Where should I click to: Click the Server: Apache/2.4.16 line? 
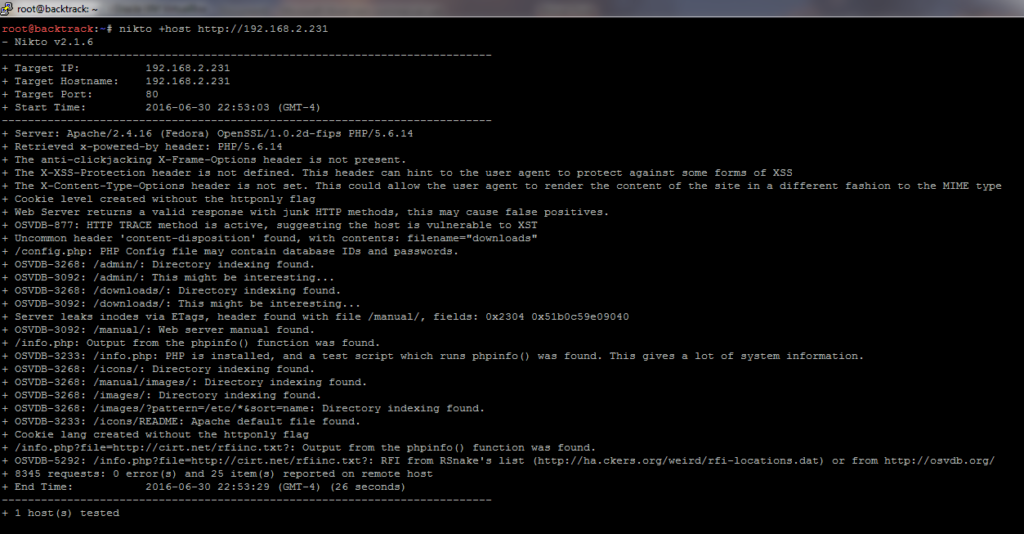tap(213, 133)
